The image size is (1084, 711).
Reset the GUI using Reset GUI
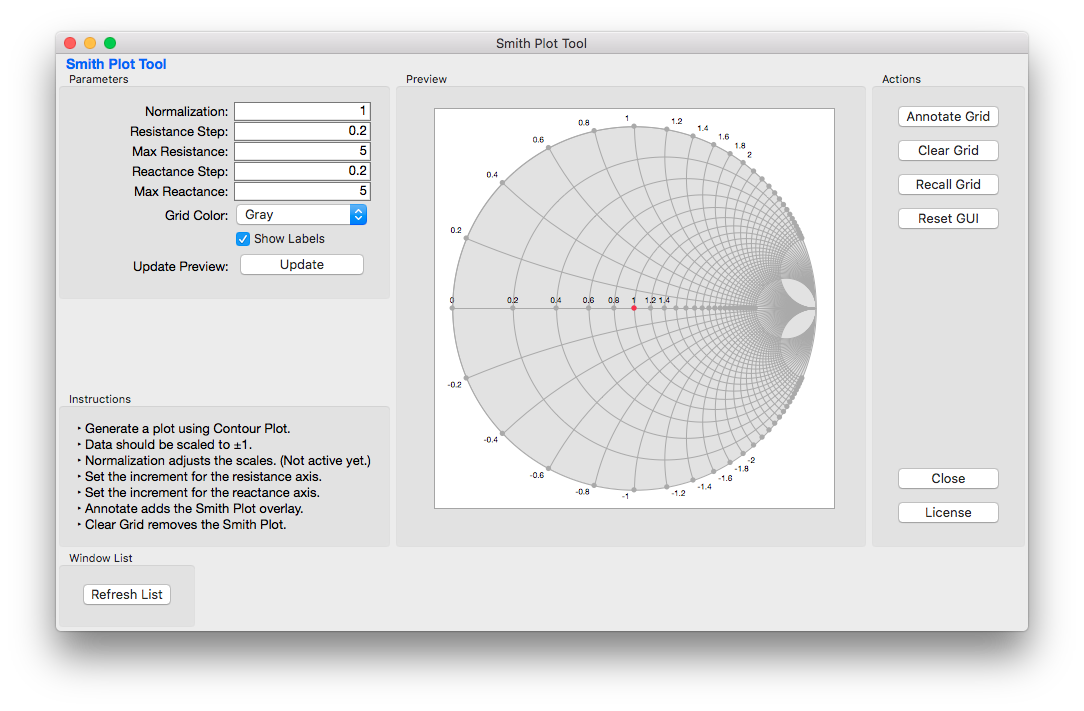click(947, 218)
